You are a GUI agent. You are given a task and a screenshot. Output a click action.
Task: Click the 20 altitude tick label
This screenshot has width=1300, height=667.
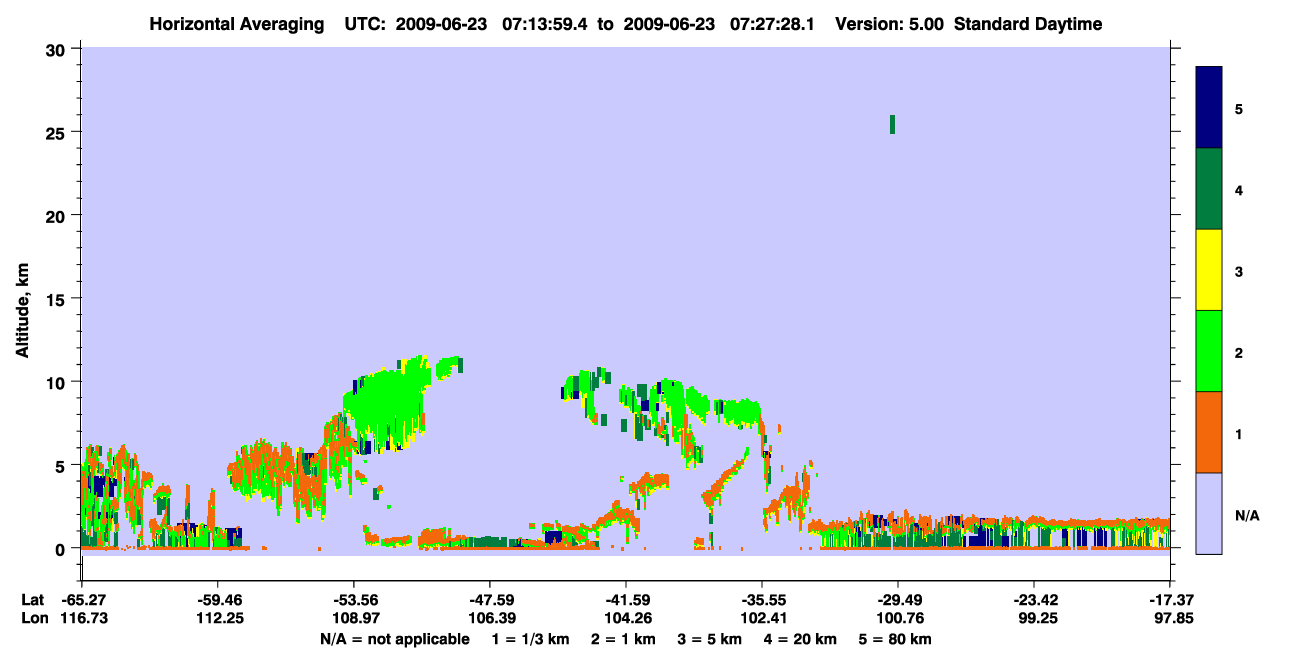click(58, 215)
